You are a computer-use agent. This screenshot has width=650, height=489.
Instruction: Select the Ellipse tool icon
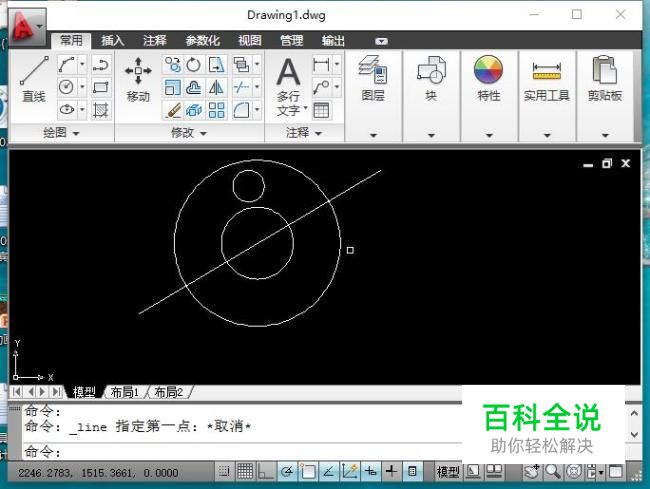[x=66, y=109]
